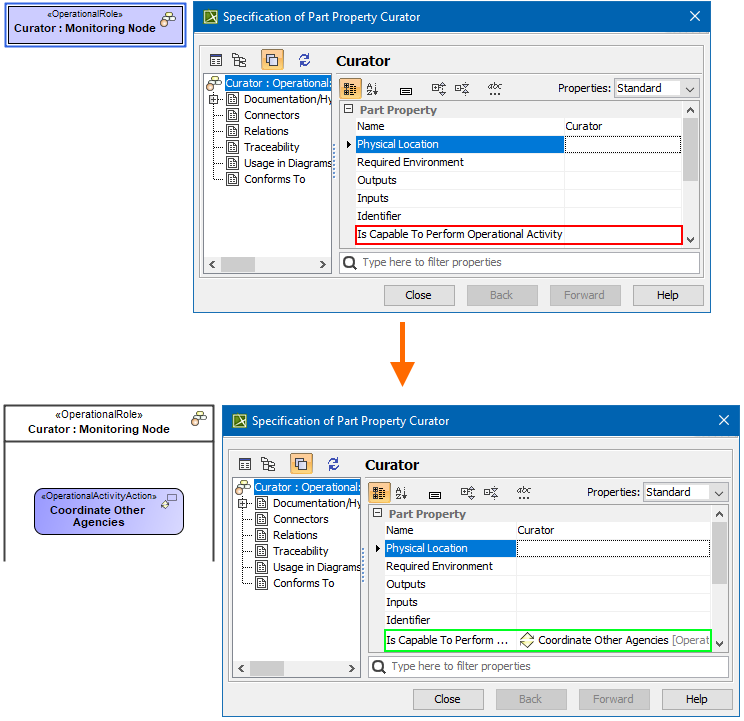Toggle the highlighted window-mode button in bottom dialog
Image resolution: width=744 pixels, height=721 pixels.
point(301,464)
